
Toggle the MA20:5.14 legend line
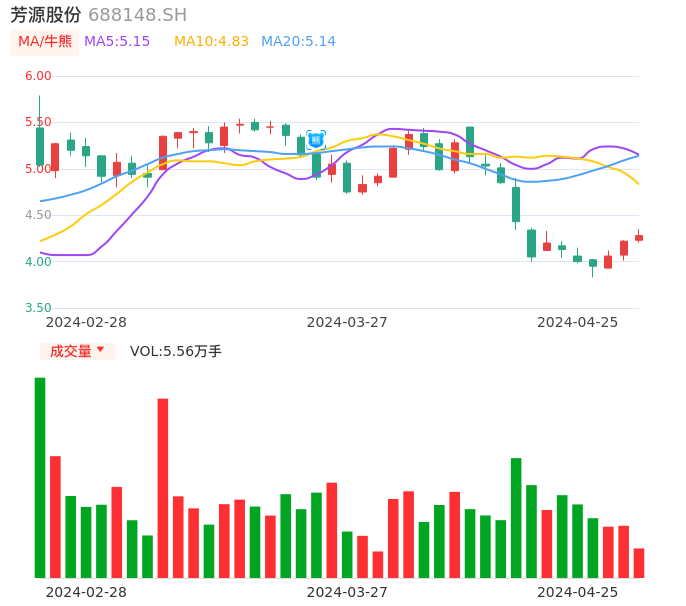point(298,42)
